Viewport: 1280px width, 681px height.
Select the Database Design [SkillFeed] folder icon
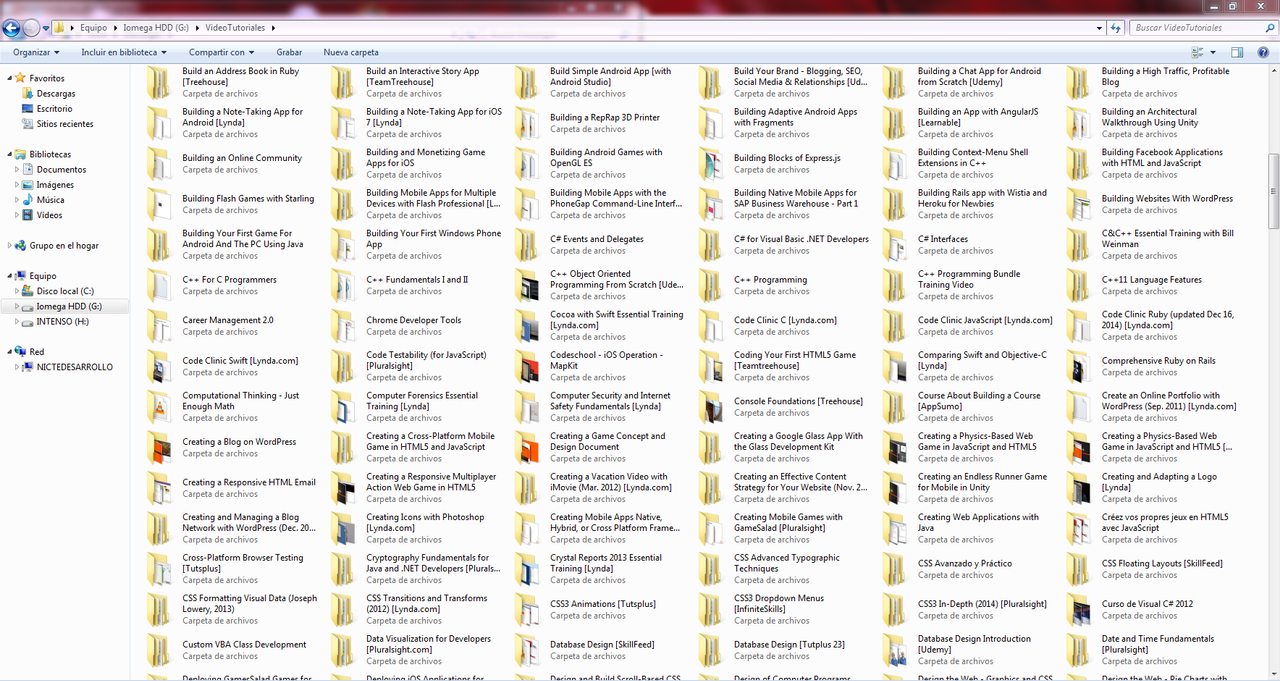tap(527, 650)
